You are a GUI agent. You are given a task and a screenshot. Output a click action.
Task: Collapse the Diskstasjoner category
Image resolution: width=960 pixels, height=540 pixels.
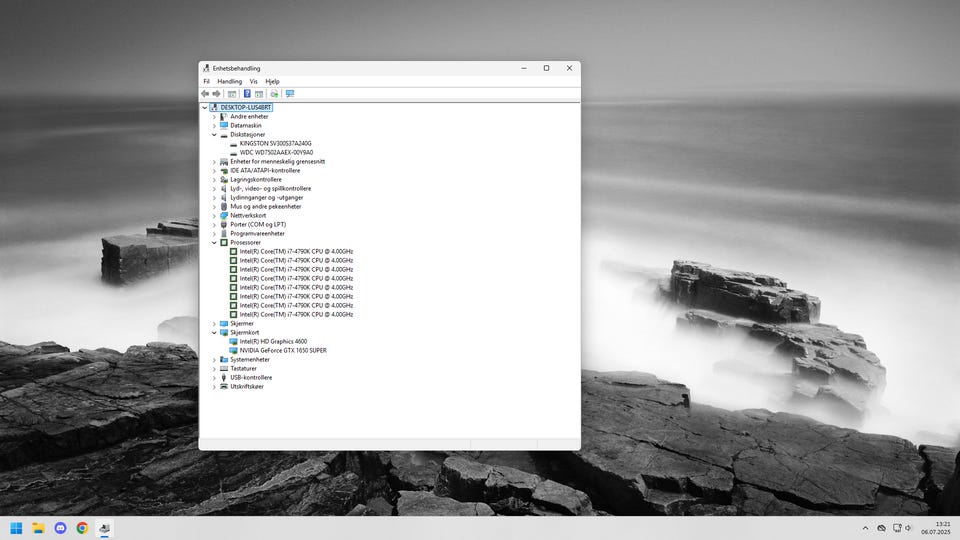(213, 135)
